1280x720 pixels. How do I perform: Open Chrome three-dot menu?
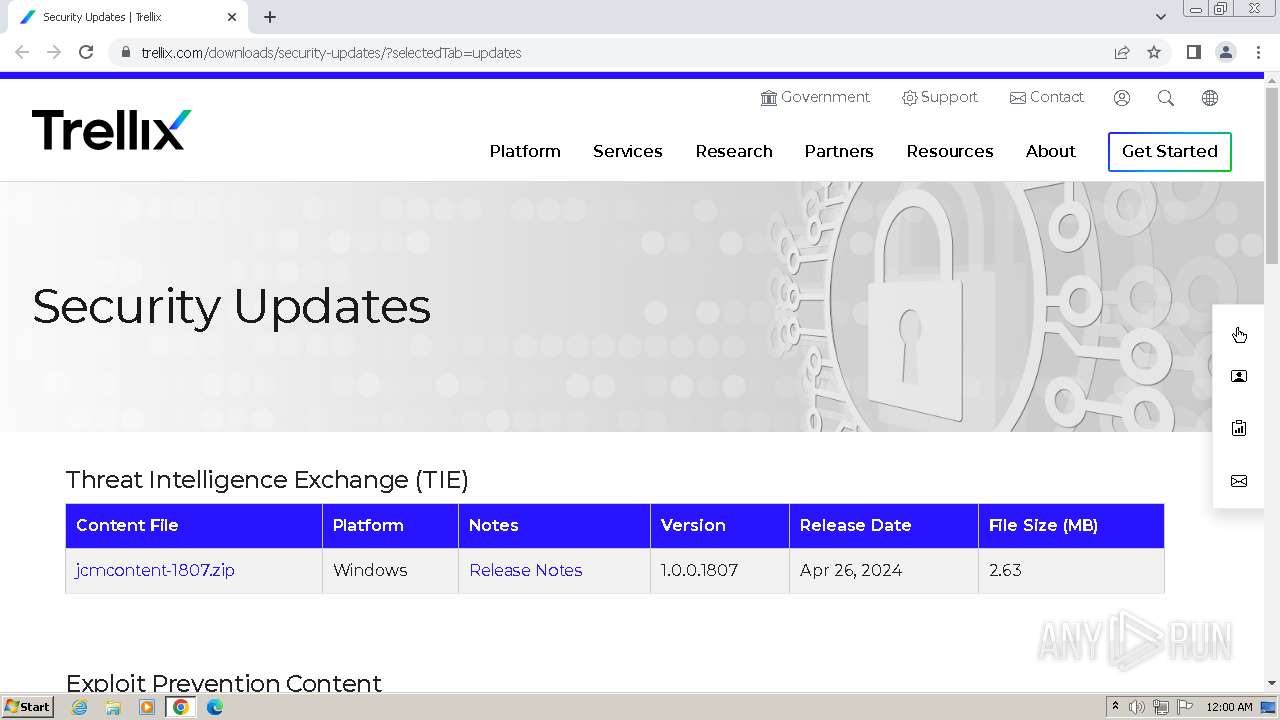pos(1258,52)
